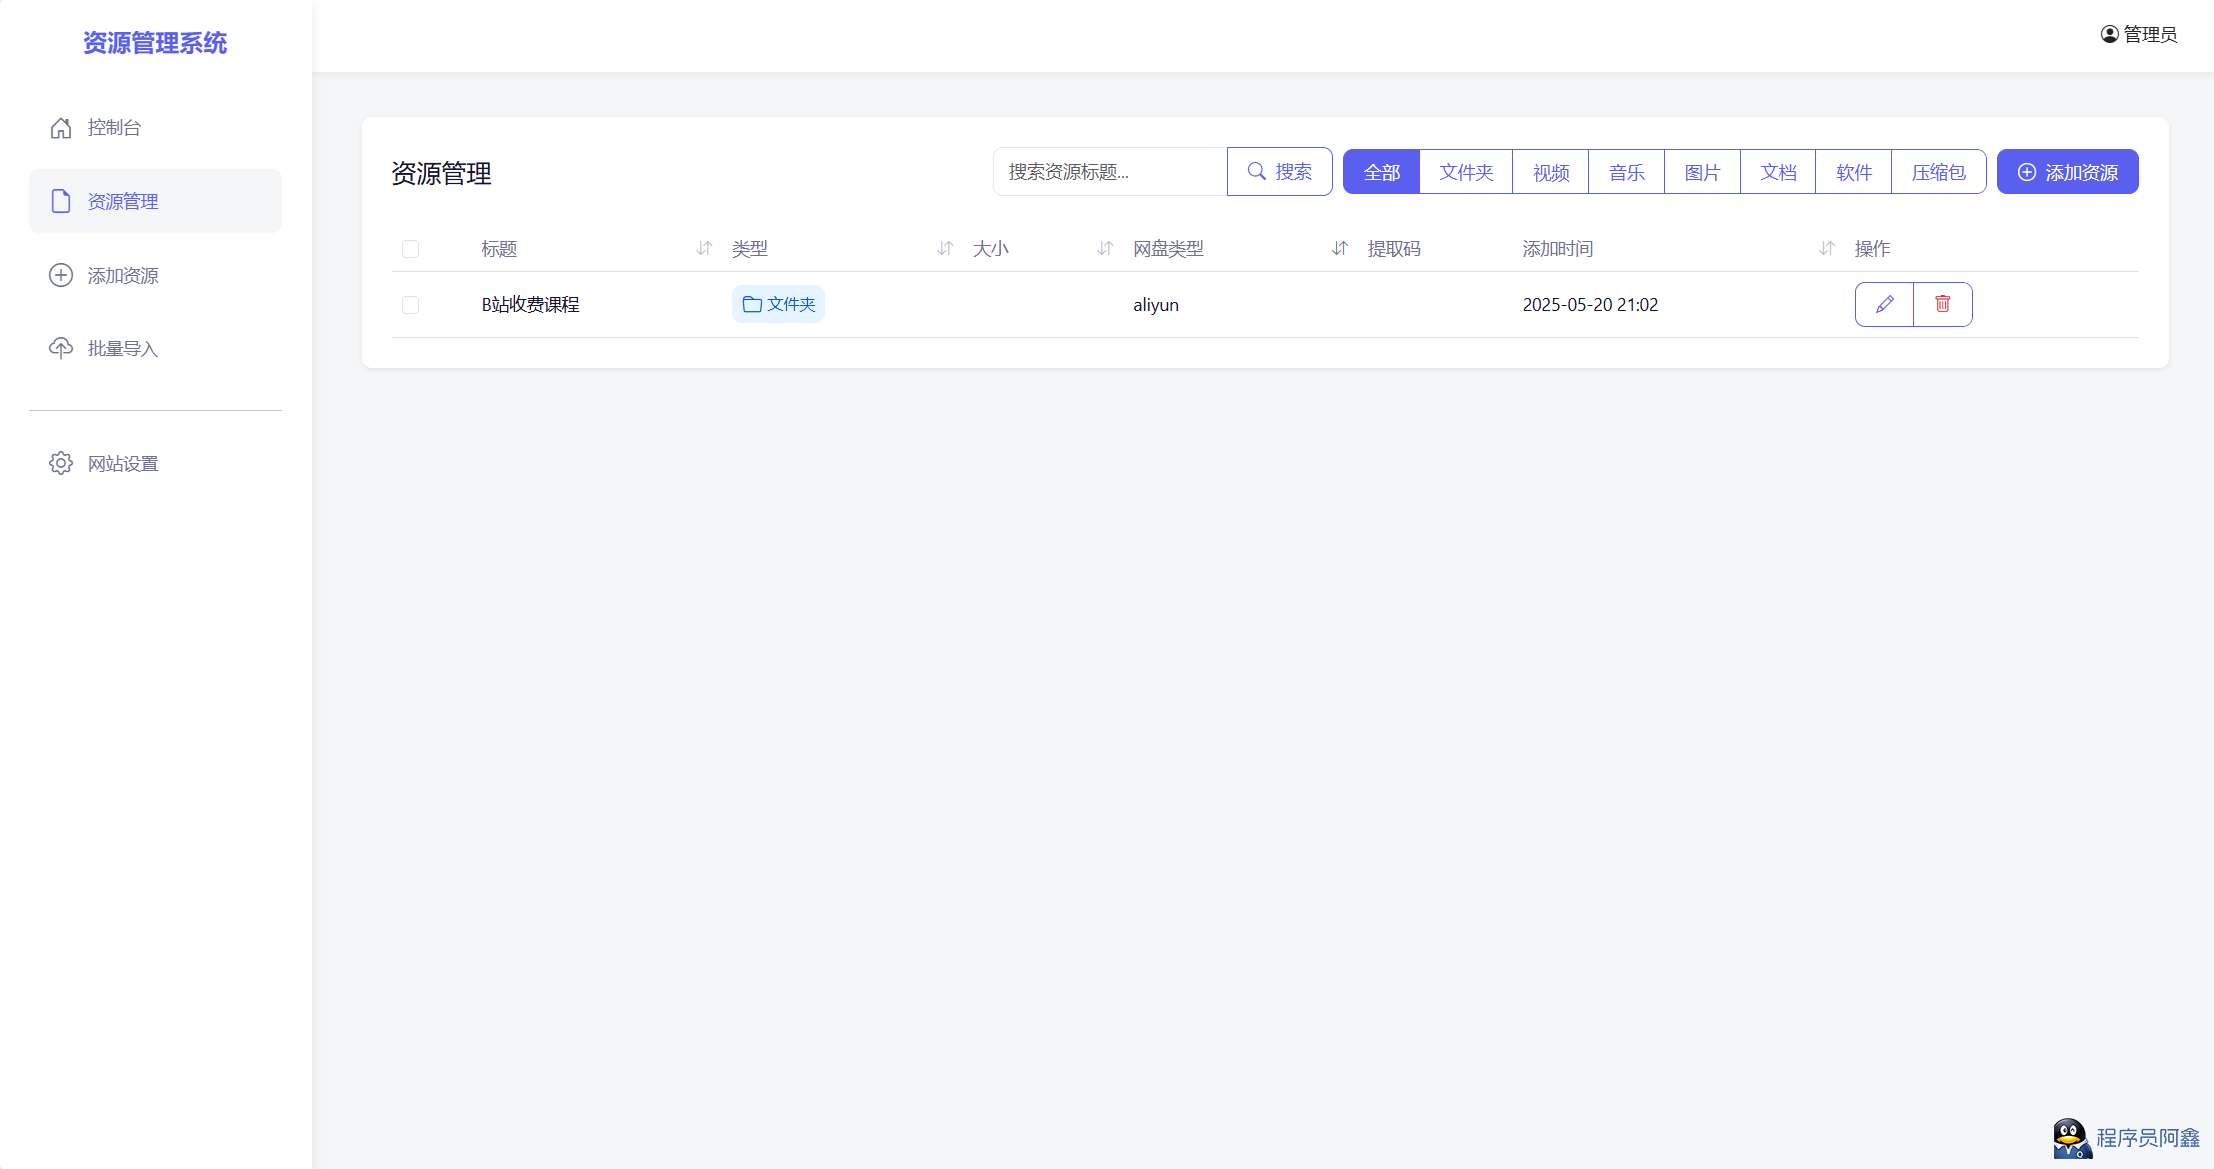Focus the 搜索资源标题 search field
The image size is (2214, 1169).
[x=1110, y=172]
